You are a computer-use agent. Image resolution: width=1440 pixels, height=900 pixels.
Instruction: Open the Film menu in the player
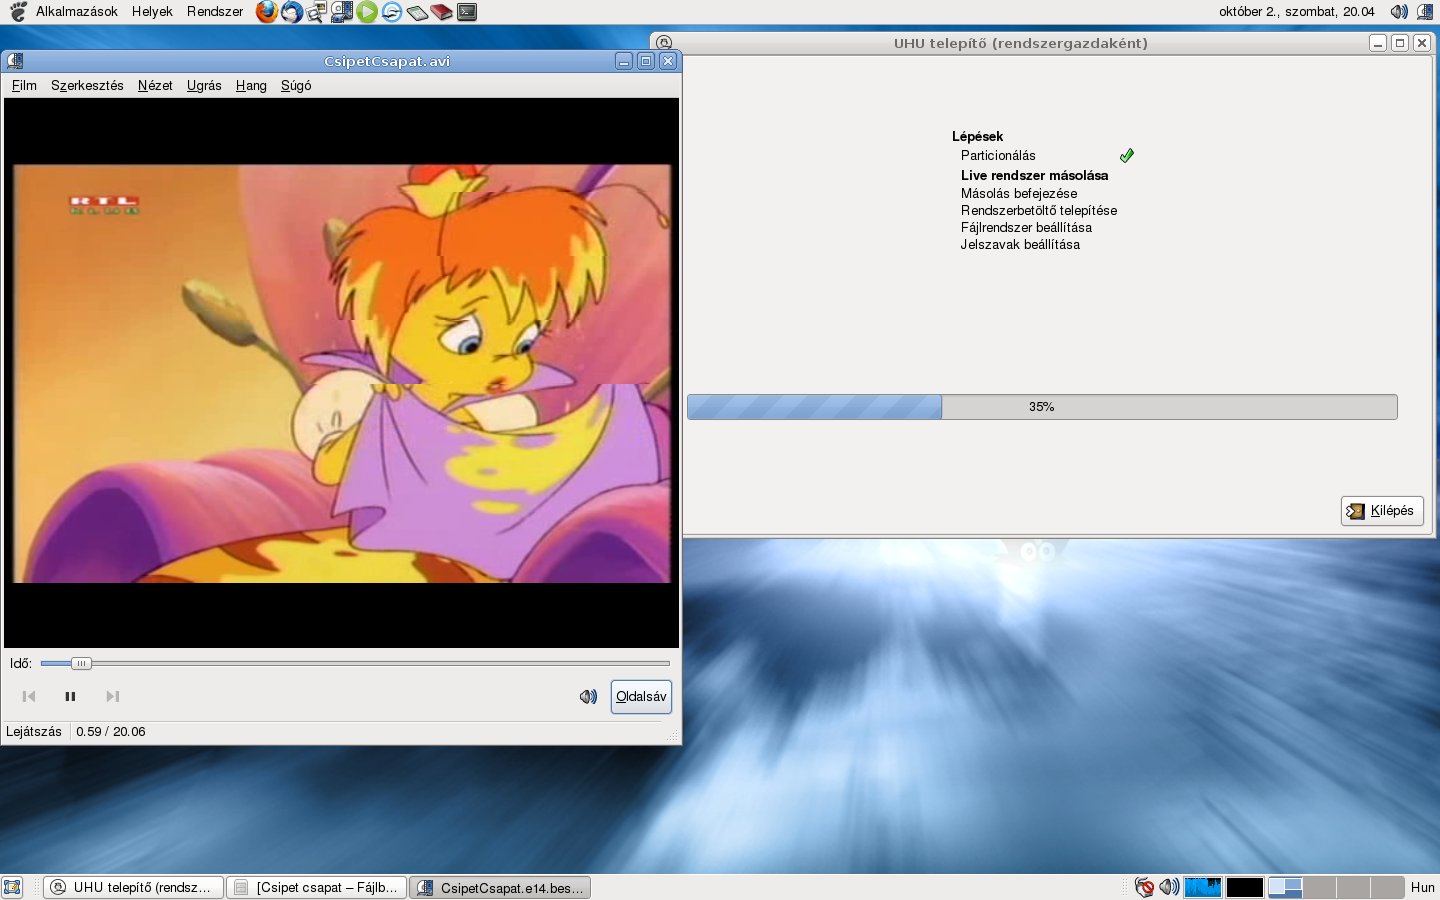point(24,85)
